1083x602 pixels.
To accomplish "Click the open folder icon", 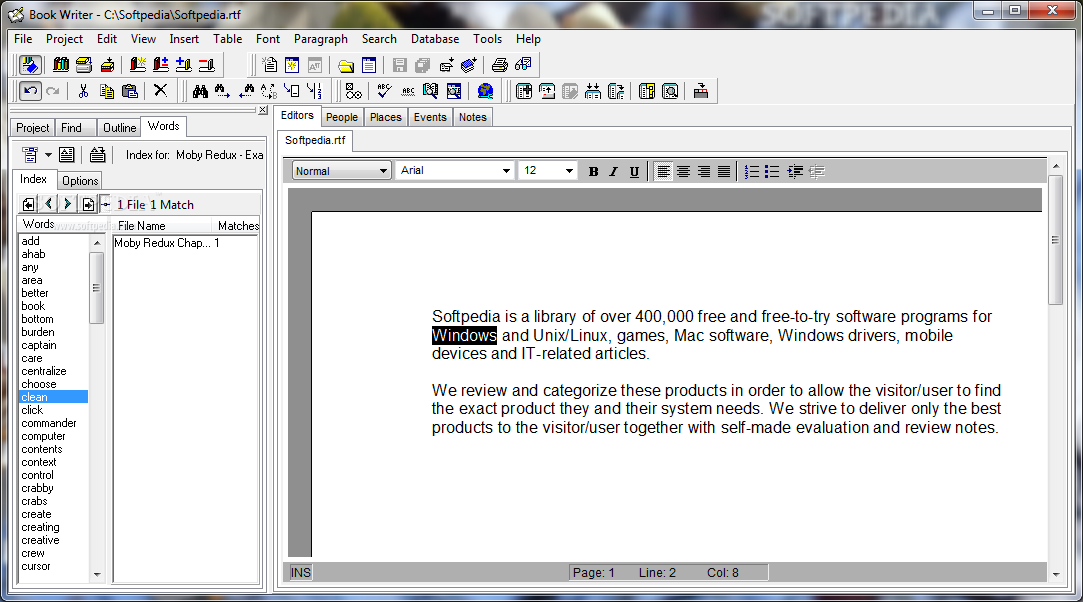I will 346,65.
